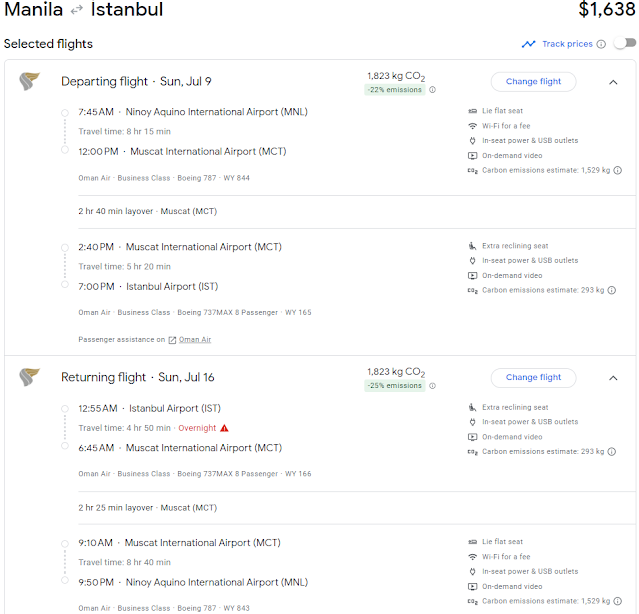
Task: Click the -25% emissions badge
Action: point(395,386)
